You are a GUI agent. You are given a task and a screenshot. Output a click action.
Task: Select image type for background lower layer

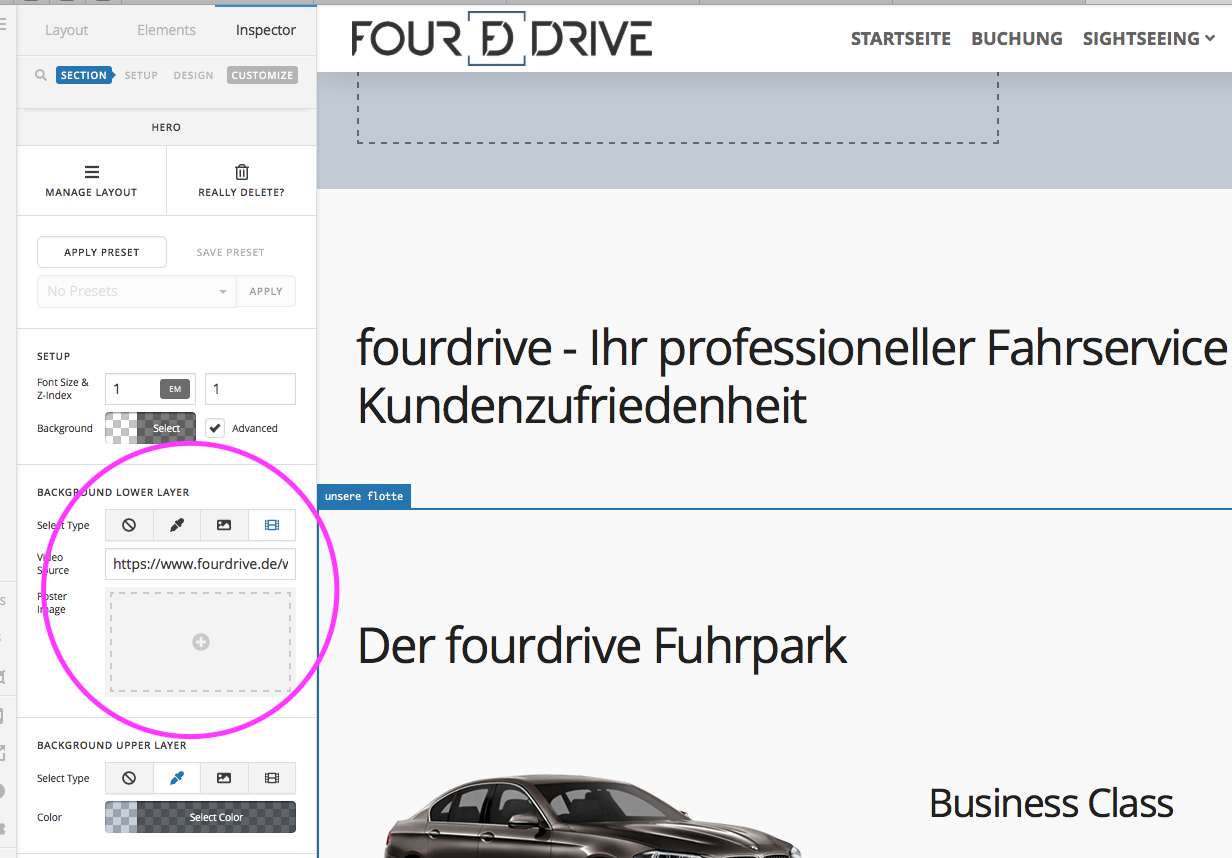(x=224, y=525)
